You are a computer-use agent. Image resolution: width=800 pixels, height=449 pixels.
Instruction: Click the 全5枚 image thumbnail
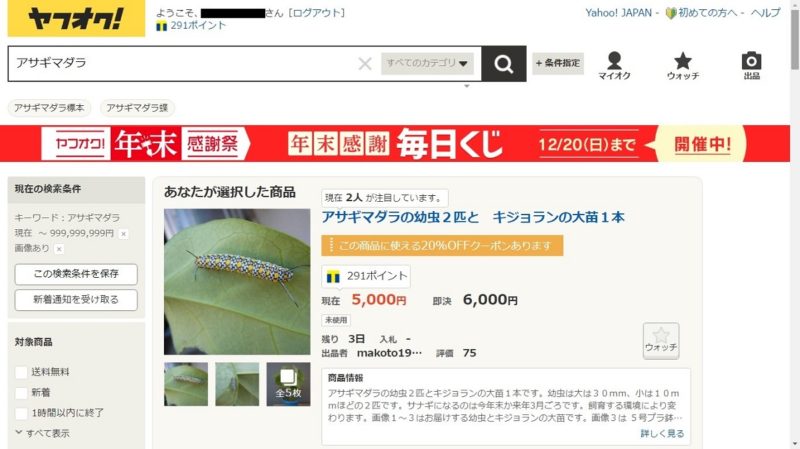pos(288,384)
